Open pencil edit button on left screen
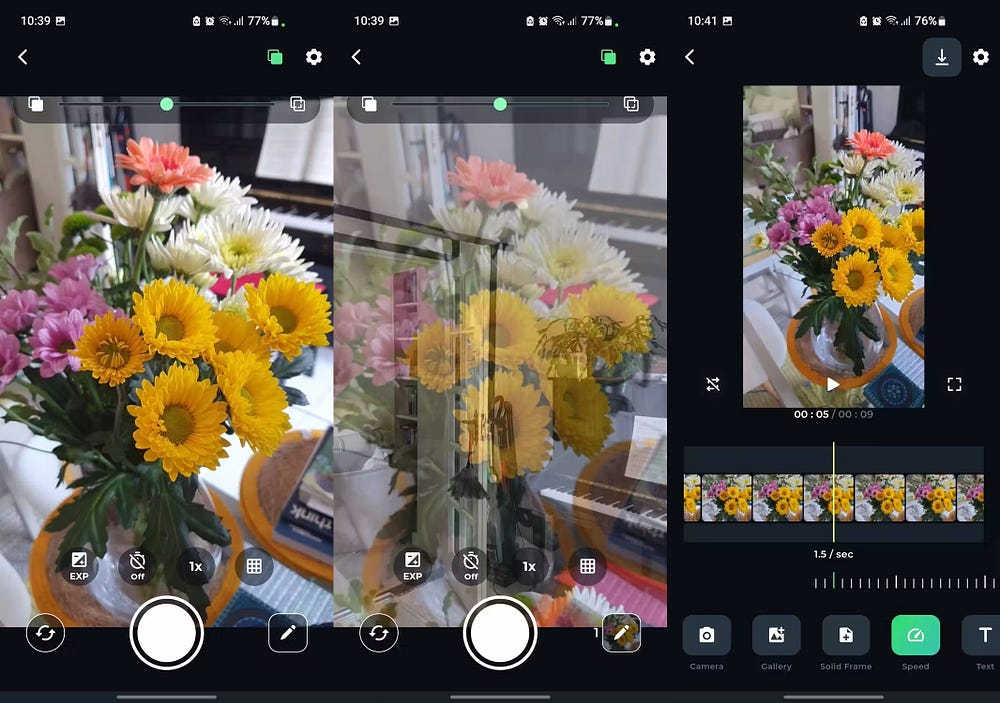This screenshot has height=703, width=1000. (288, 633)
